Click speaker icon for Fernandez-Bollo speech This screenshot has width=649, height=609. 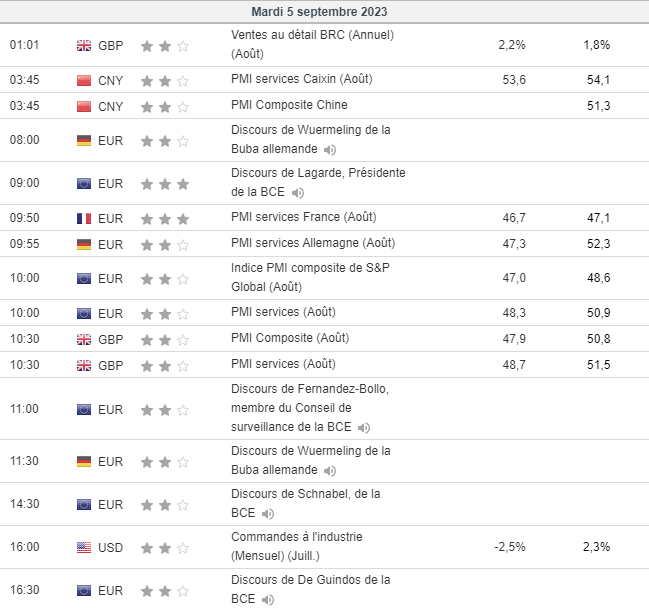[x=364, y=428]
